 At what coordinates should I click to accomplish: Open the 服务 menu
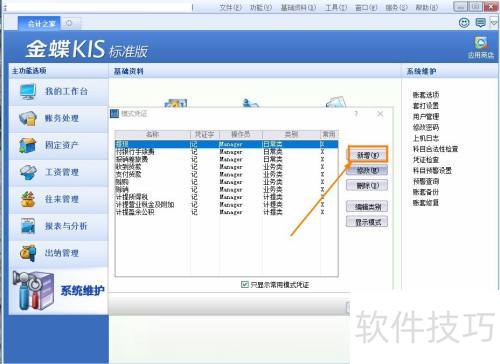[x=396, y=7]
